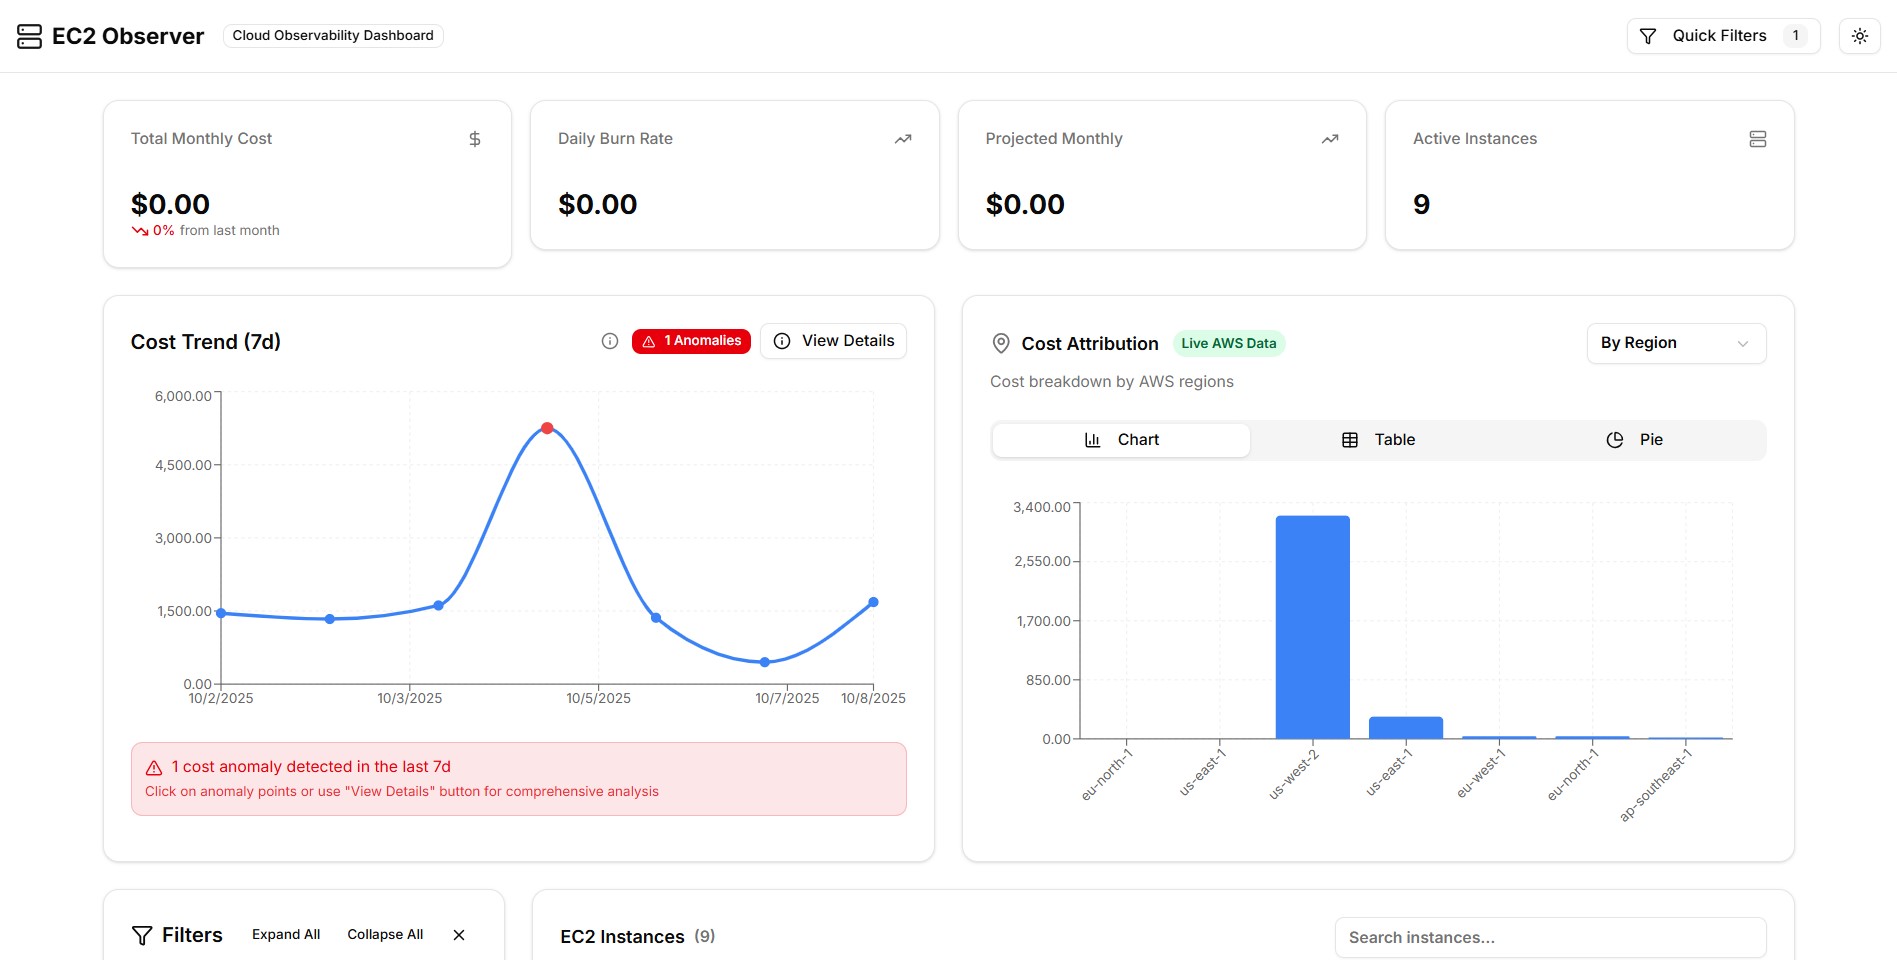Click the warning triangle in the anomaly banner
The height and width of the screenshot is (960, 1897).
[153, 767]
